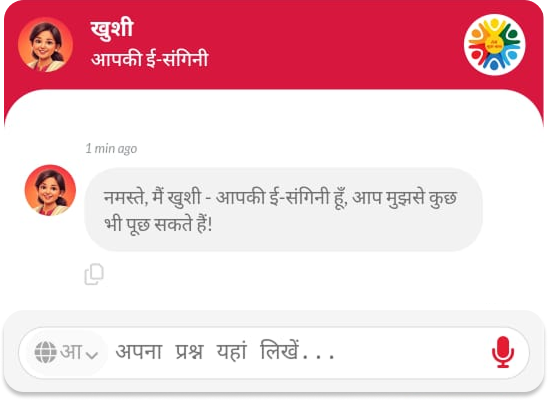Click the आपकी ई-संगिनी subtitle
The image size is (548, 400).
click(150, 59)
